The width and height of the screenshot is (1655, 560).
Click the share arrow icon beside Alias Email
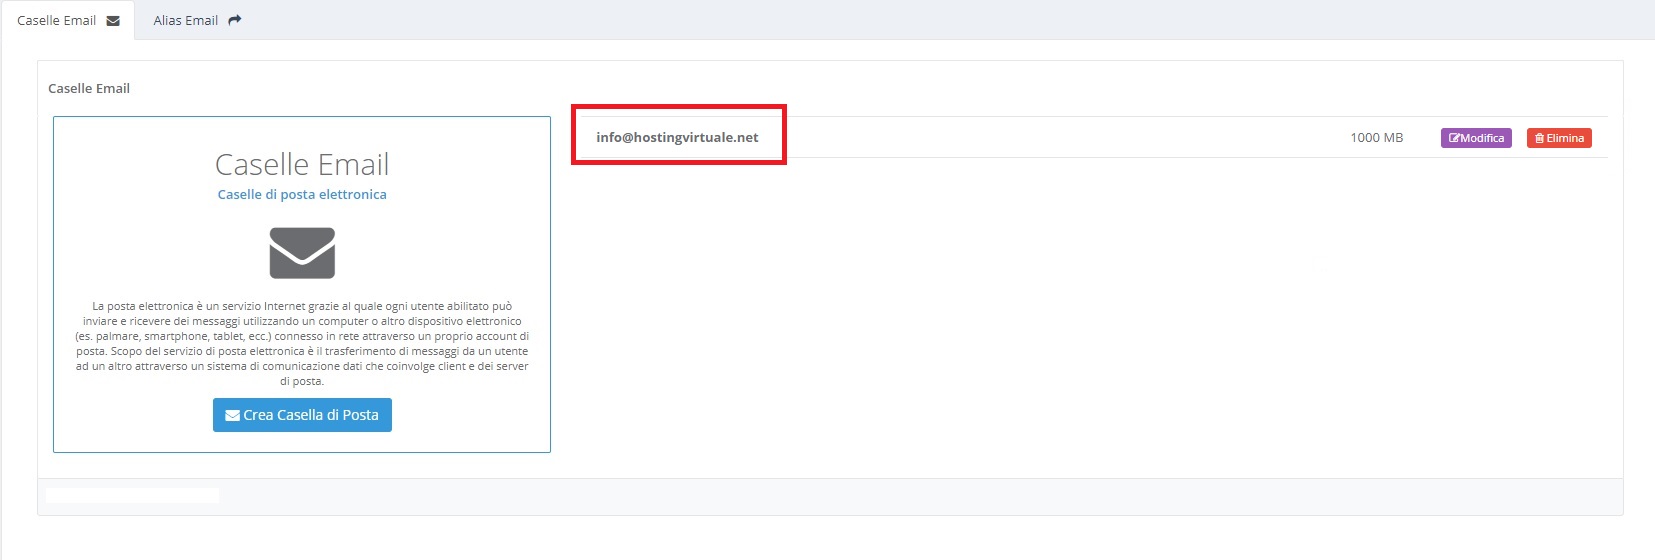point(235,20)
